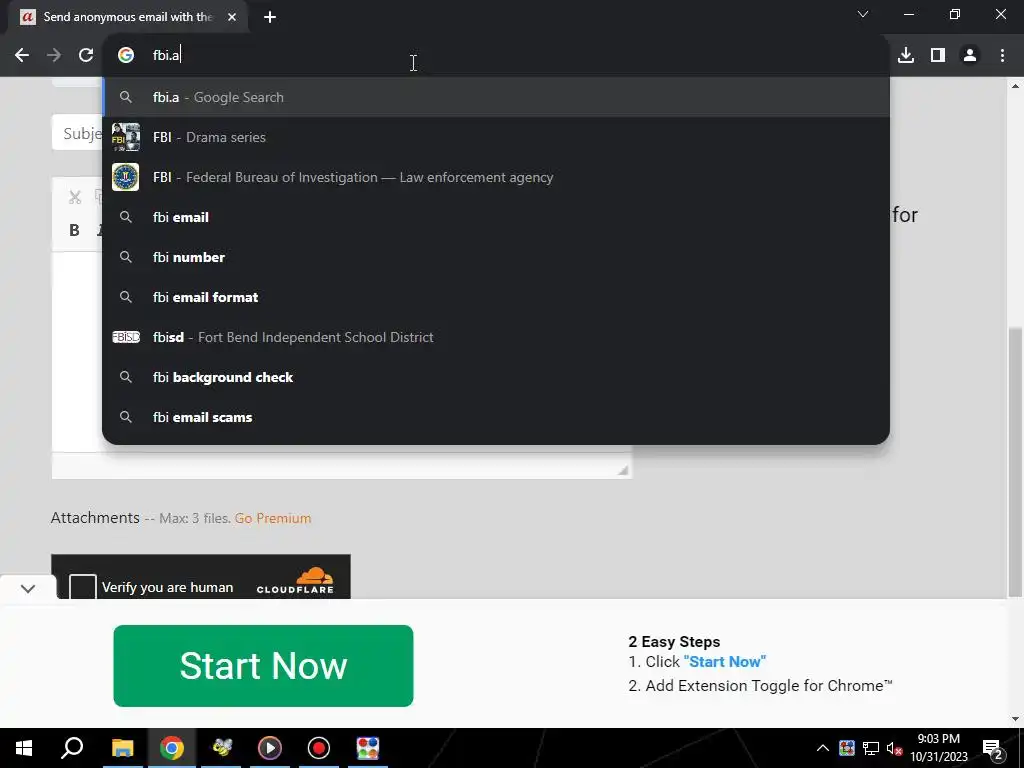Toggle Bold in the editor toolbar
This screenshot has width=1024, height=768.
(74, 230)
